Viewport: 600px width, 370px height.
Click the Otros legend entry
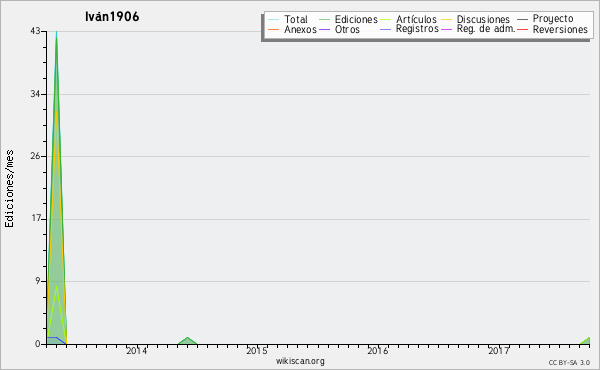pyautogui.click(x=339, y=29)
